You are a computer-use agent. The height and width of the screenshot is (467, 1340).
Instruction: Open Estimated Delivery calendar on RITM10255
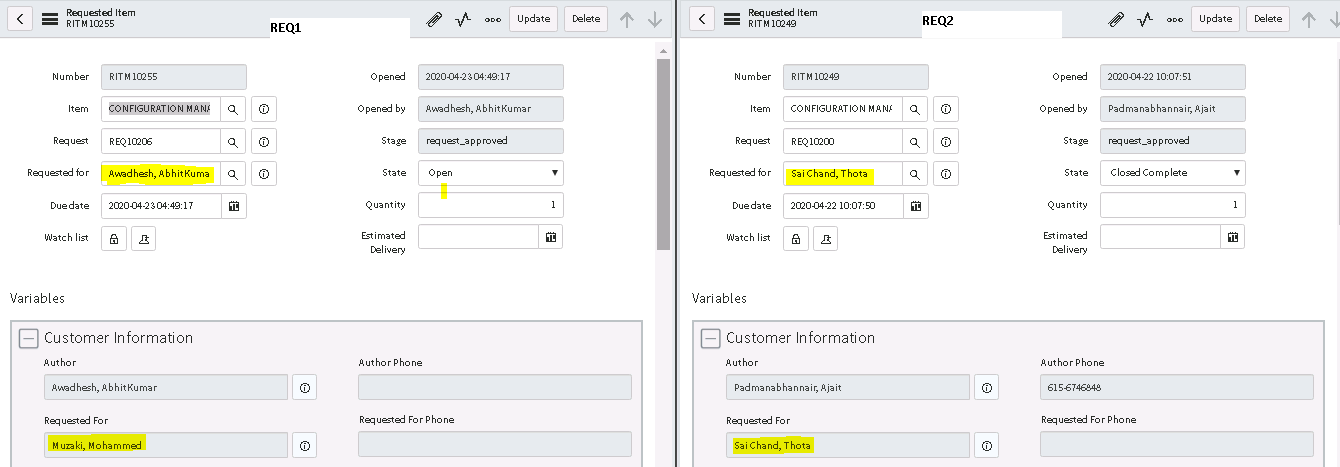pyautogui.click(x=551, y=237)
